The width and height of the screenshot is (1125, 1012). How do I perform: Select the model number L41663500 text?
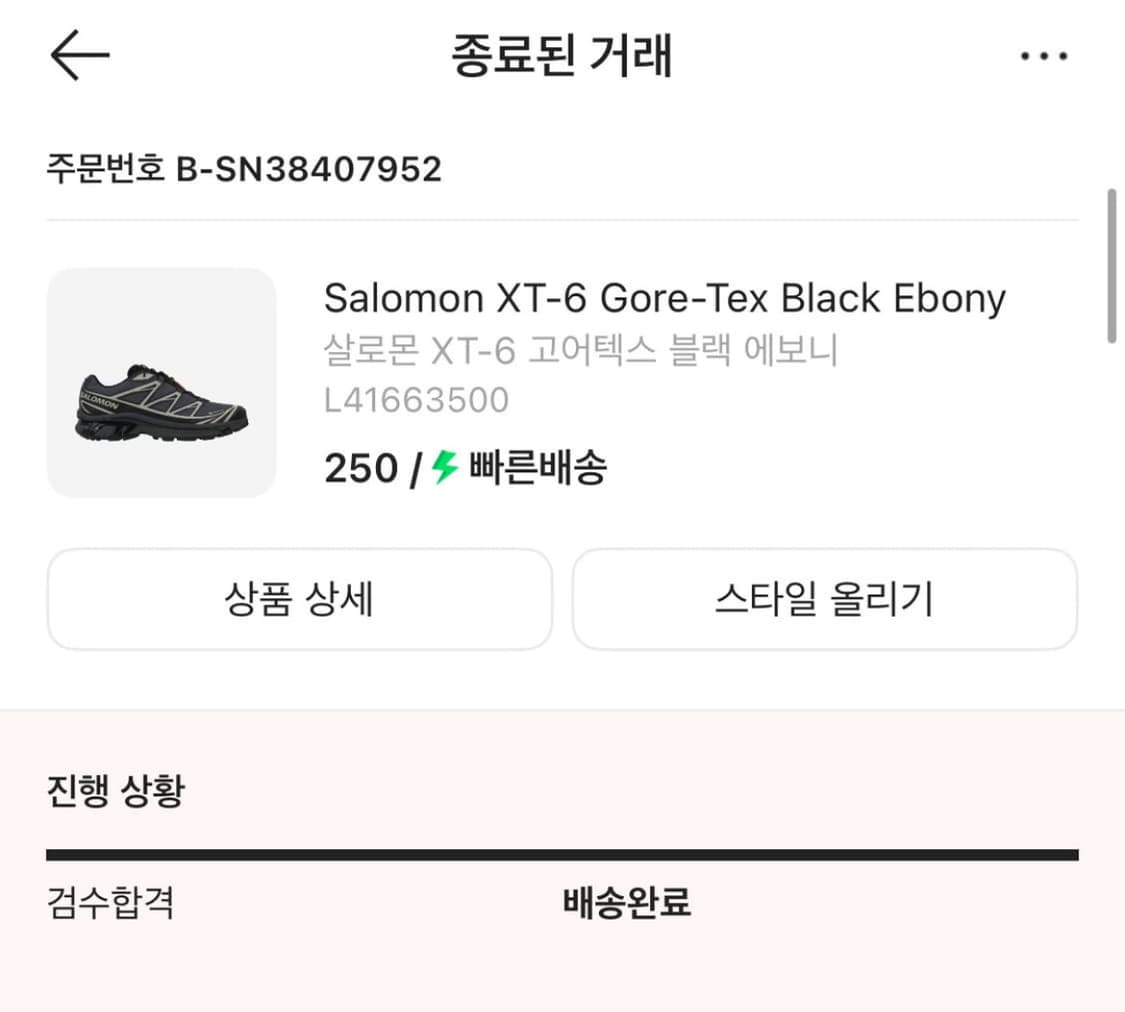pyautogui.click(x=416, y=399)
